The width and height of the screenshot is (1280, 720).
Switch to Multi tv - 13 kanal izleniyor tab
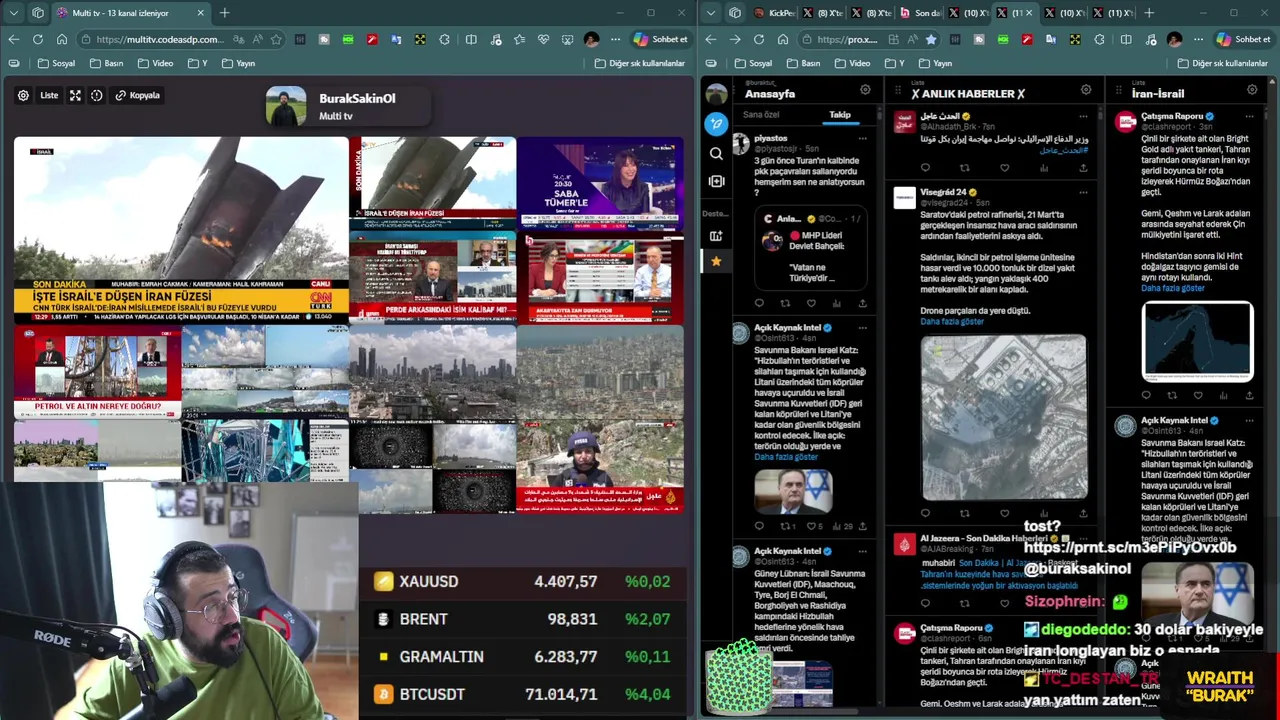tap(131, 13)
